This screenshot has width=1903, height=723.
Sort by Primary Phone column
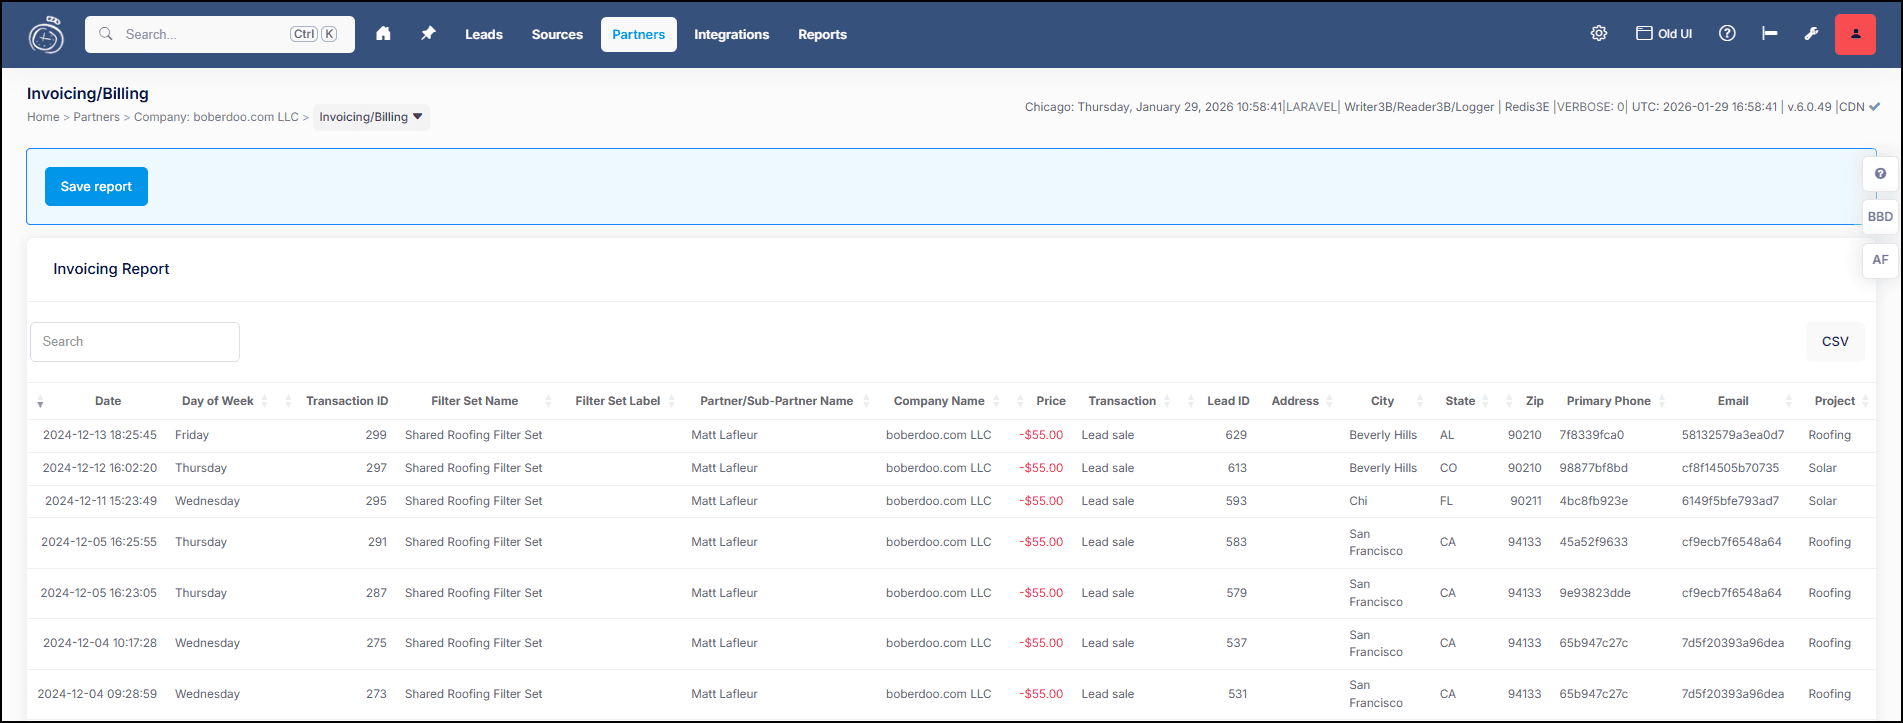coord(1609,401)
